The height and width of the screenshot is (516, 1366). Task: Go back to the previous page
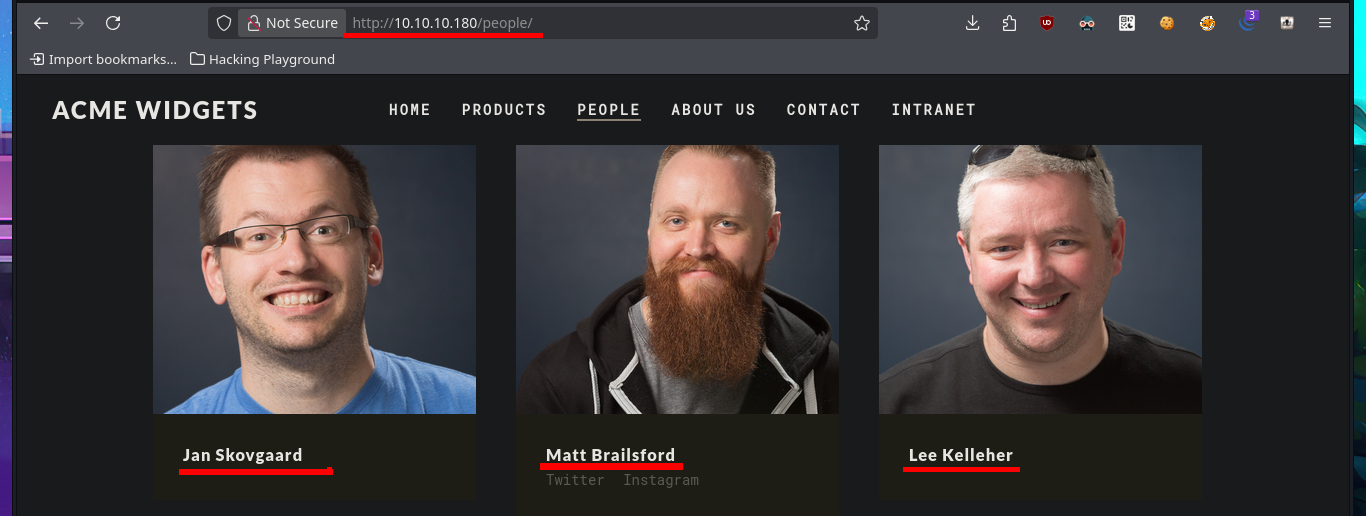41,23
